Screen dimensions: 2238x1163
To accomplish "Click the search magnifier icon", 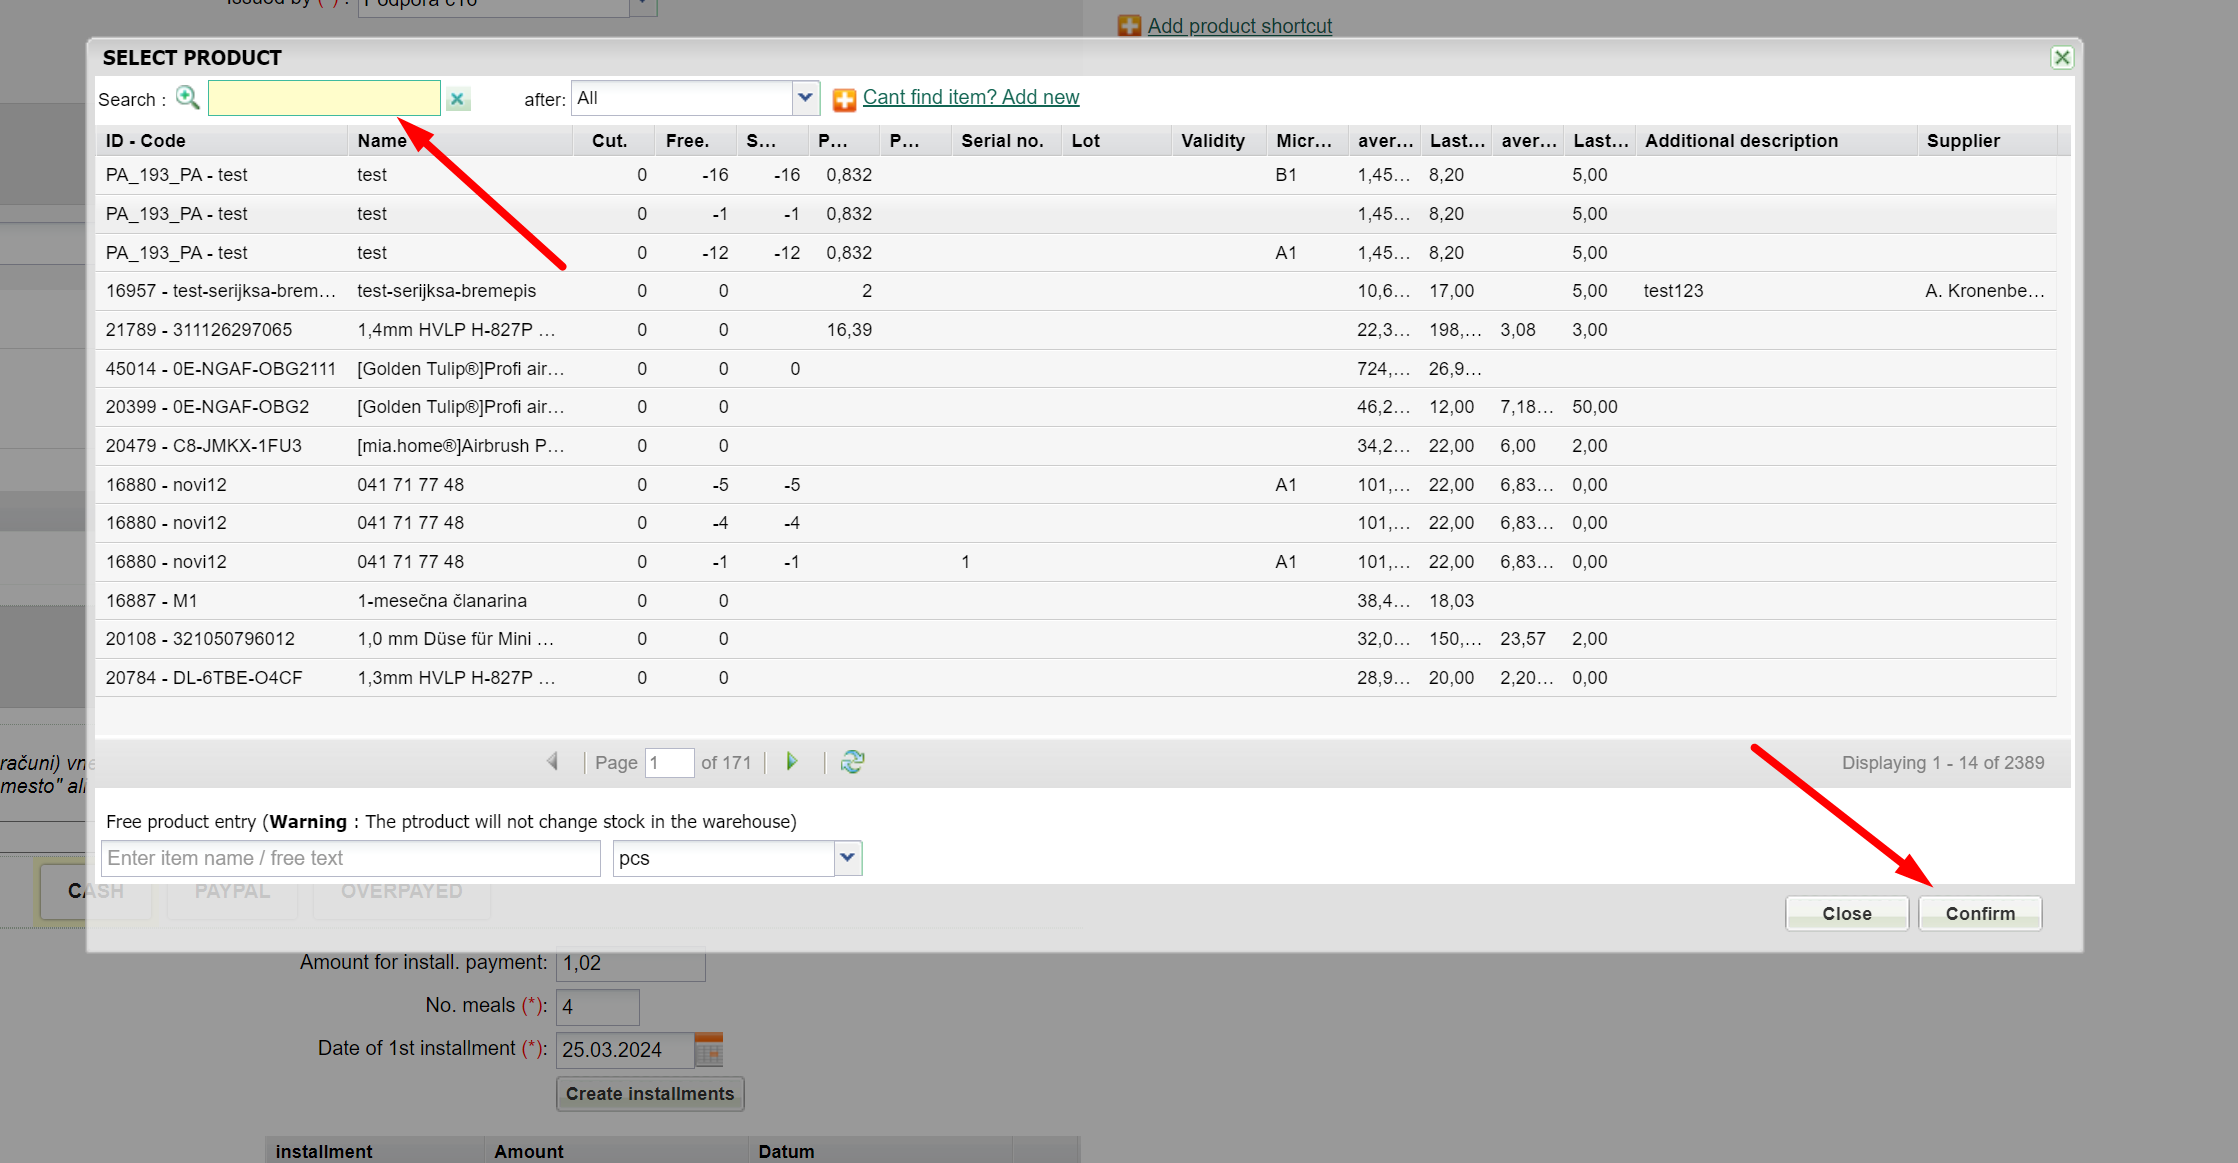I will coord(187,98).
